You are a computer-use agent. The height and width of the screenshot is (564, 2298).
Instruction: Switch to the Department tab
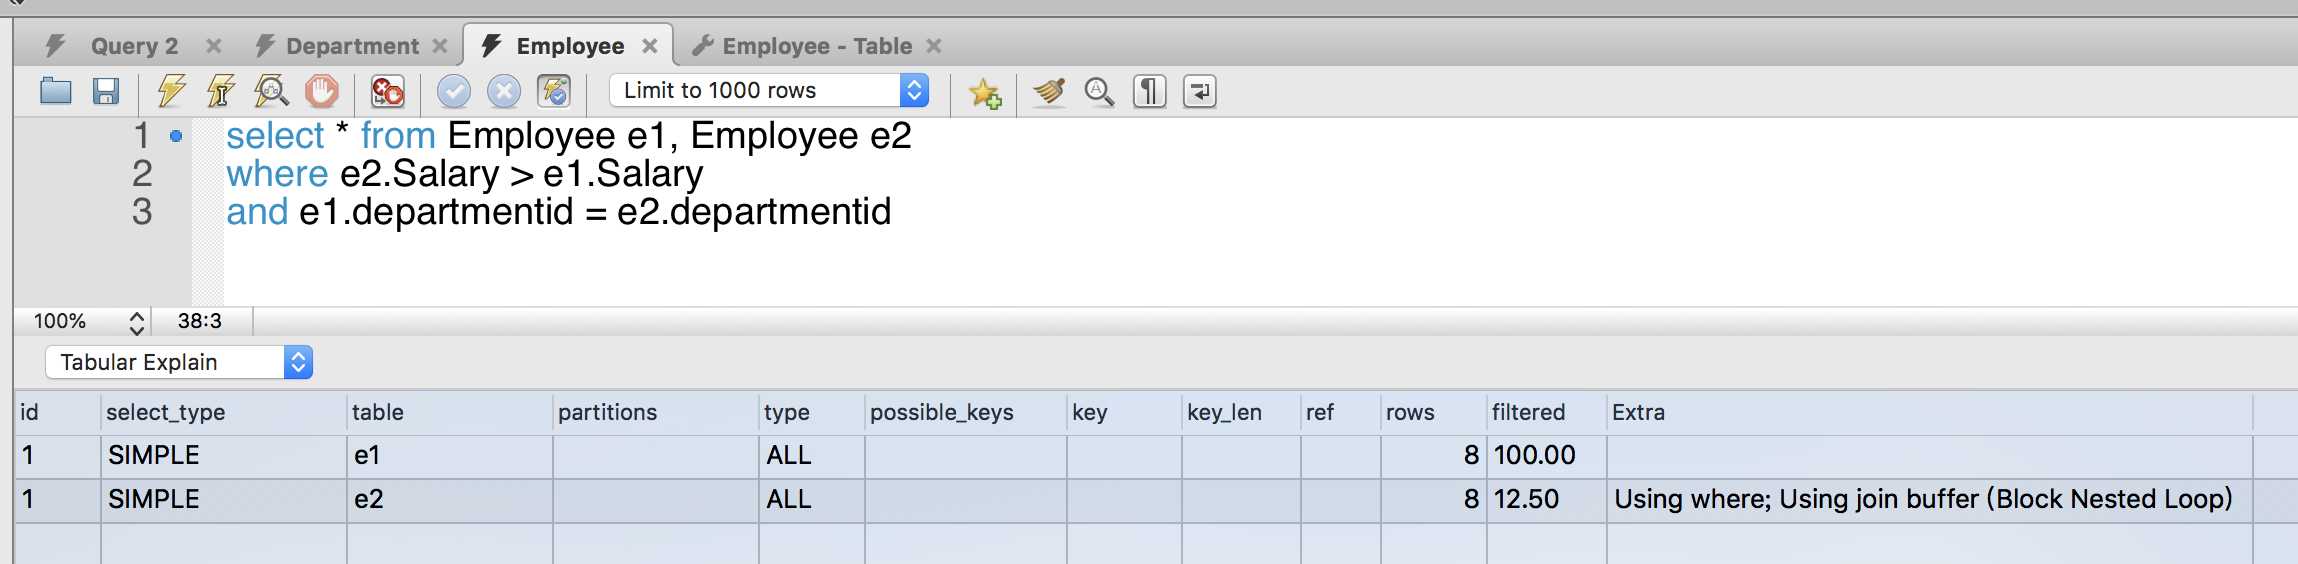point(352,46)
